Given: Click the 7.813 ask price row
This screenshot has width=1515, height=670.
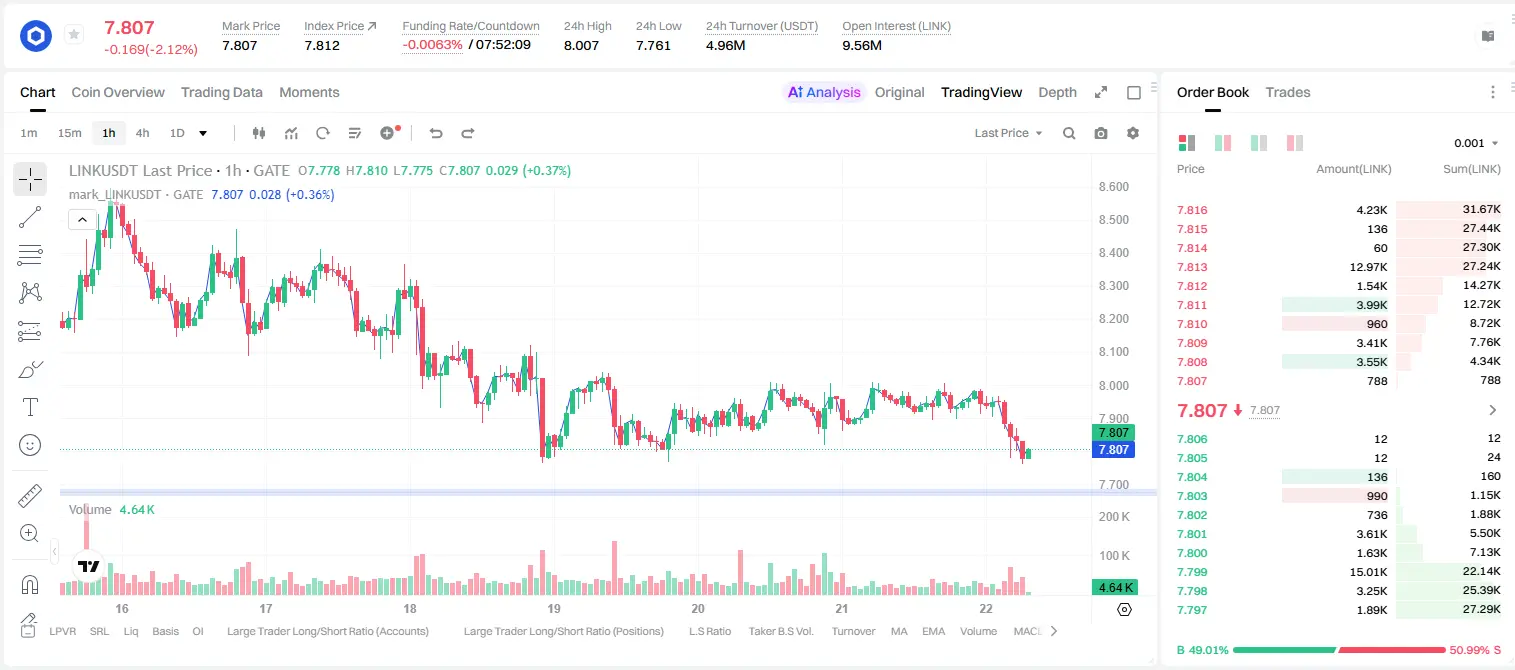Looking at the screenshot, I should coord(1339,267).
